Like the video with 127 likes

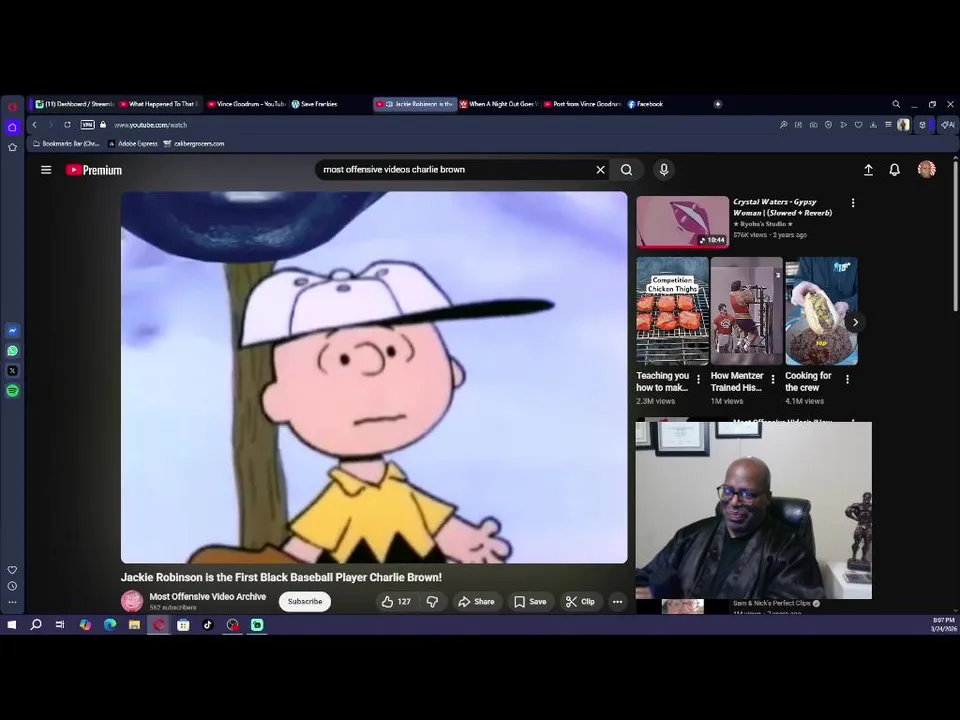396,602
